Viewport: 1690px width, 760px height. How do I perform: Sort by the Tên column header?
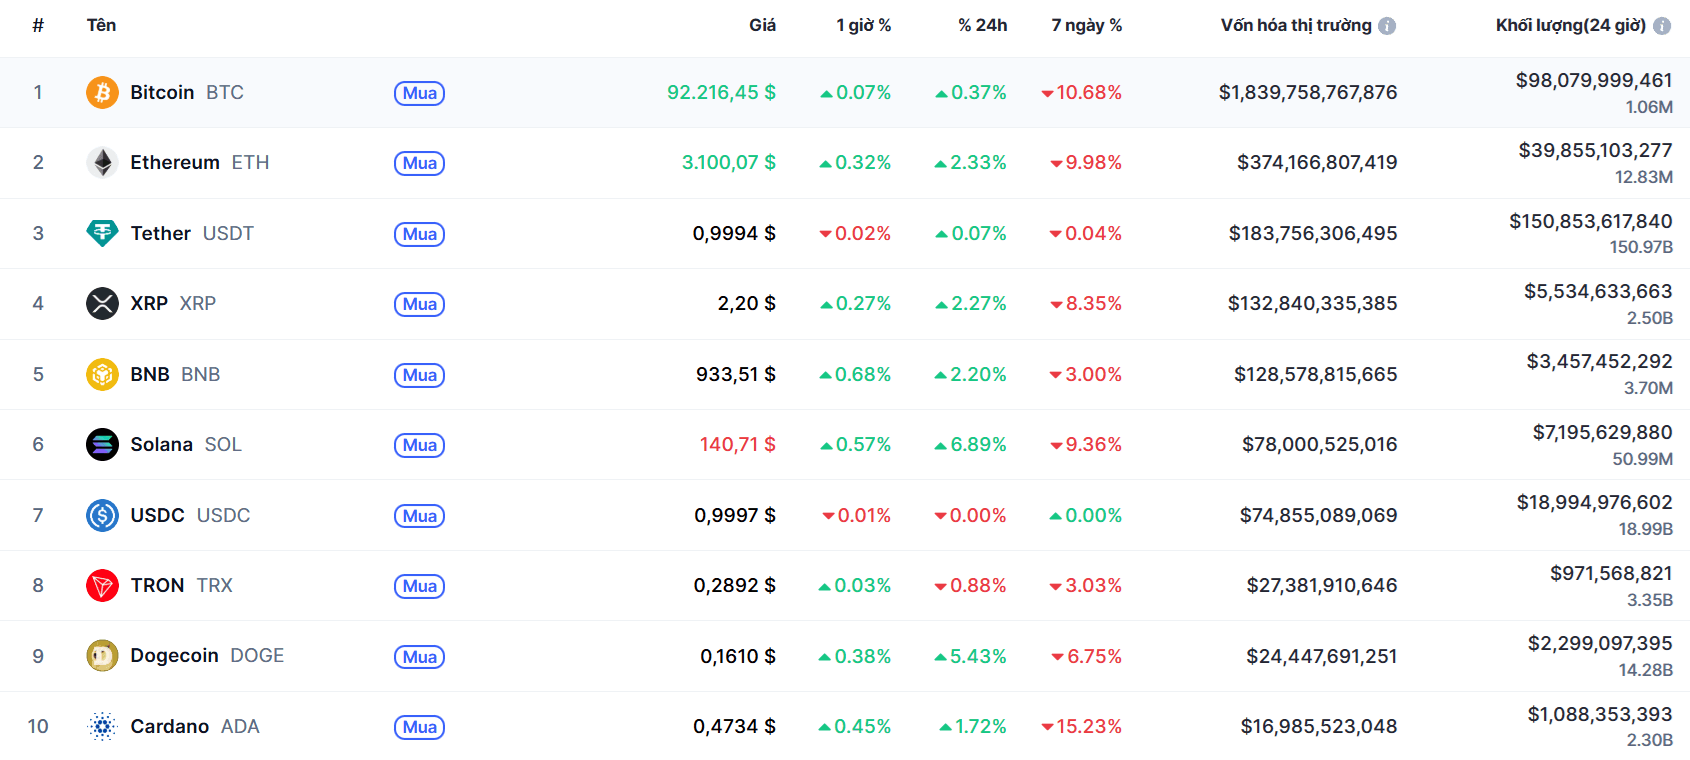tap(101, 25)
